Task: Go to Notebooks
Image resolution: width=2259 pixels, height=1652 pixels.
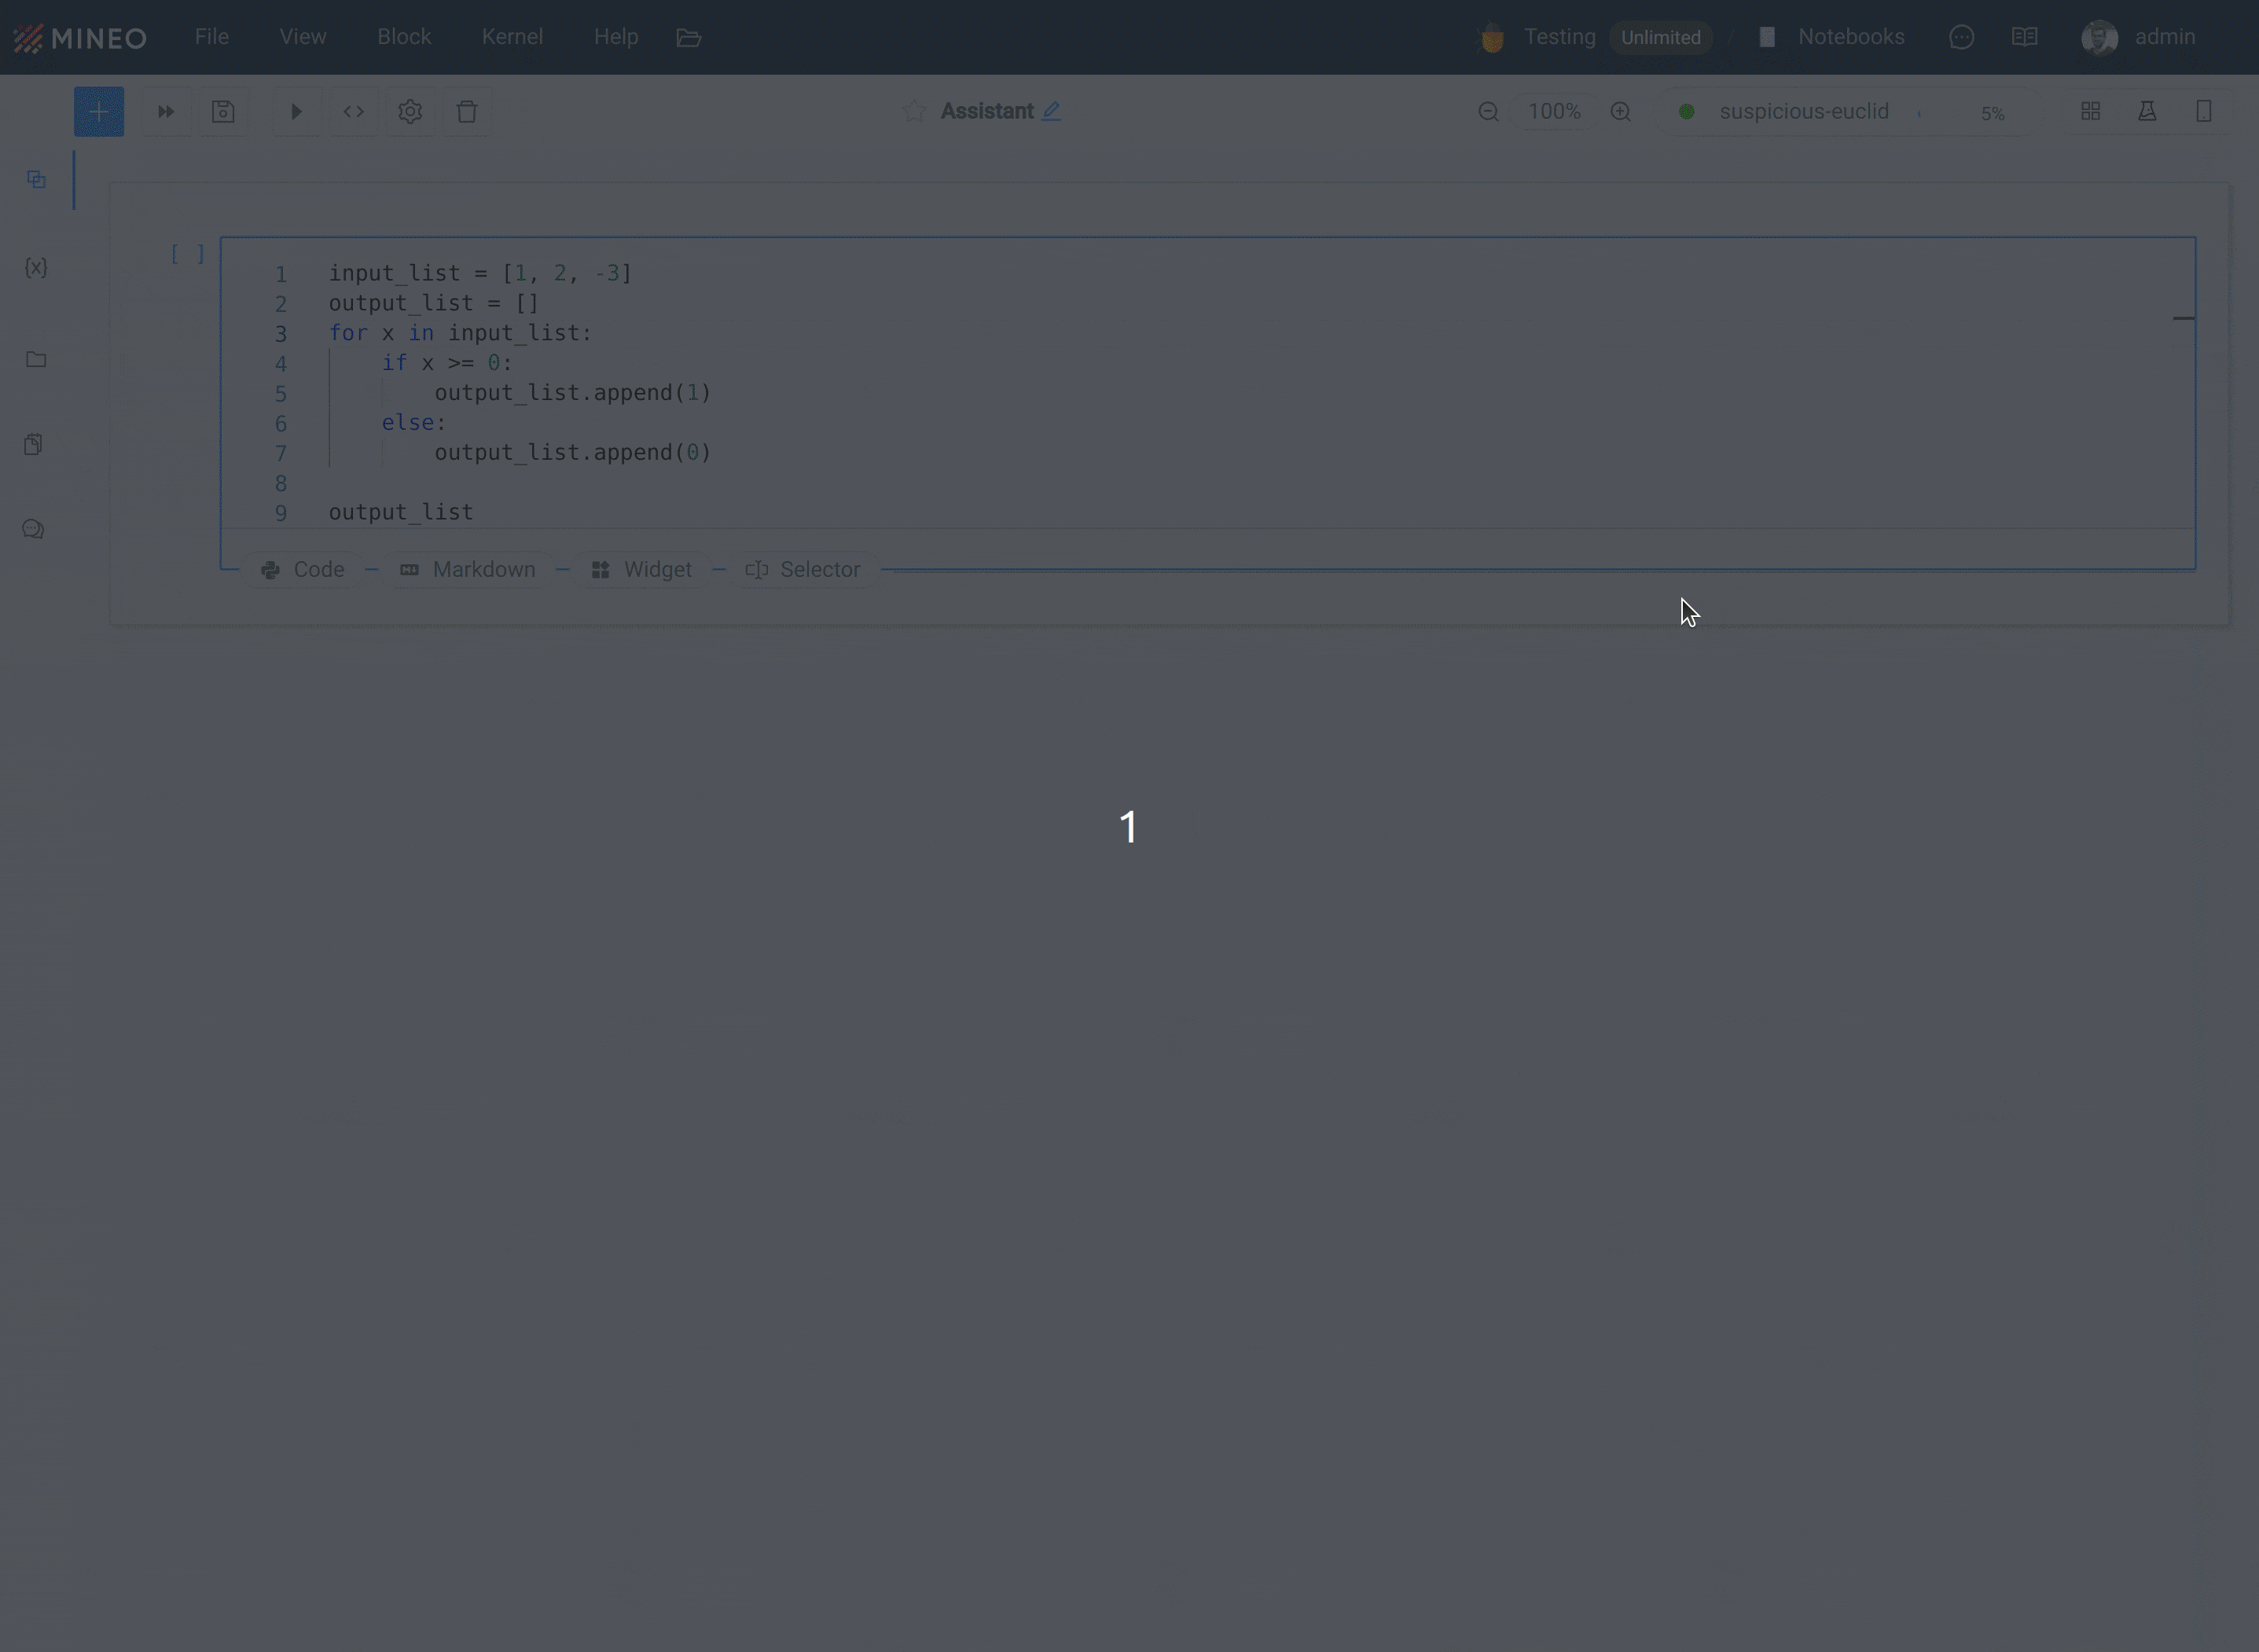Action: [x=1850, y=37]
